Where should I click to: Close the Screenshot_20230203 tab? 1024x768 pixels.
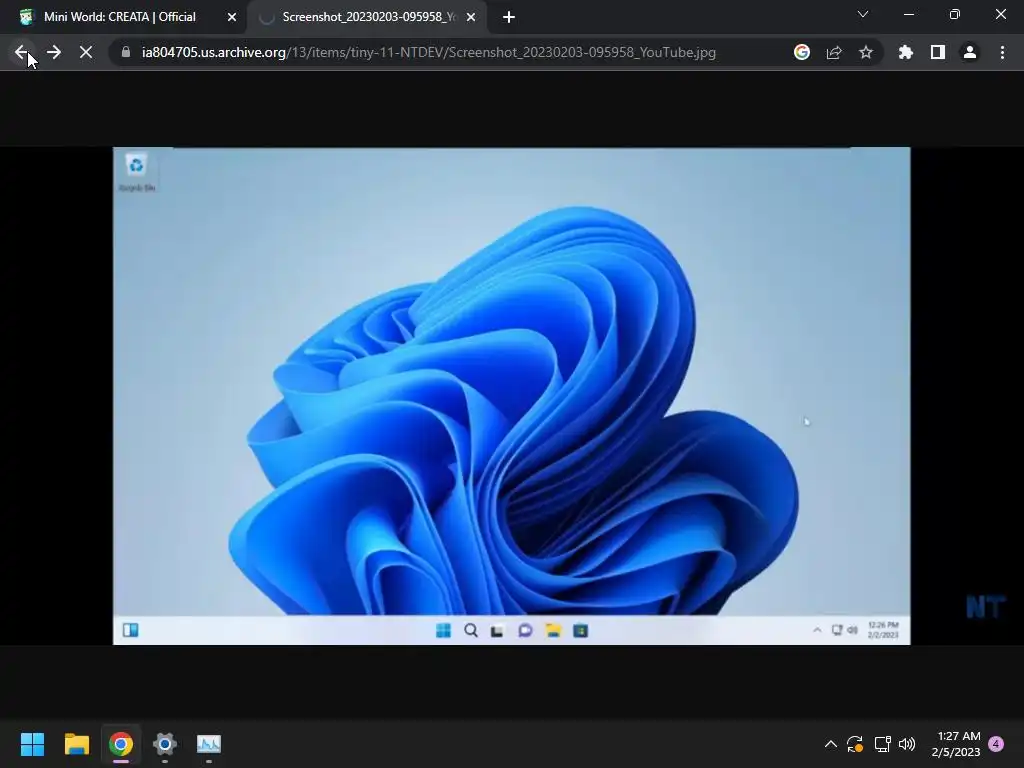click(x=471, y=18)
